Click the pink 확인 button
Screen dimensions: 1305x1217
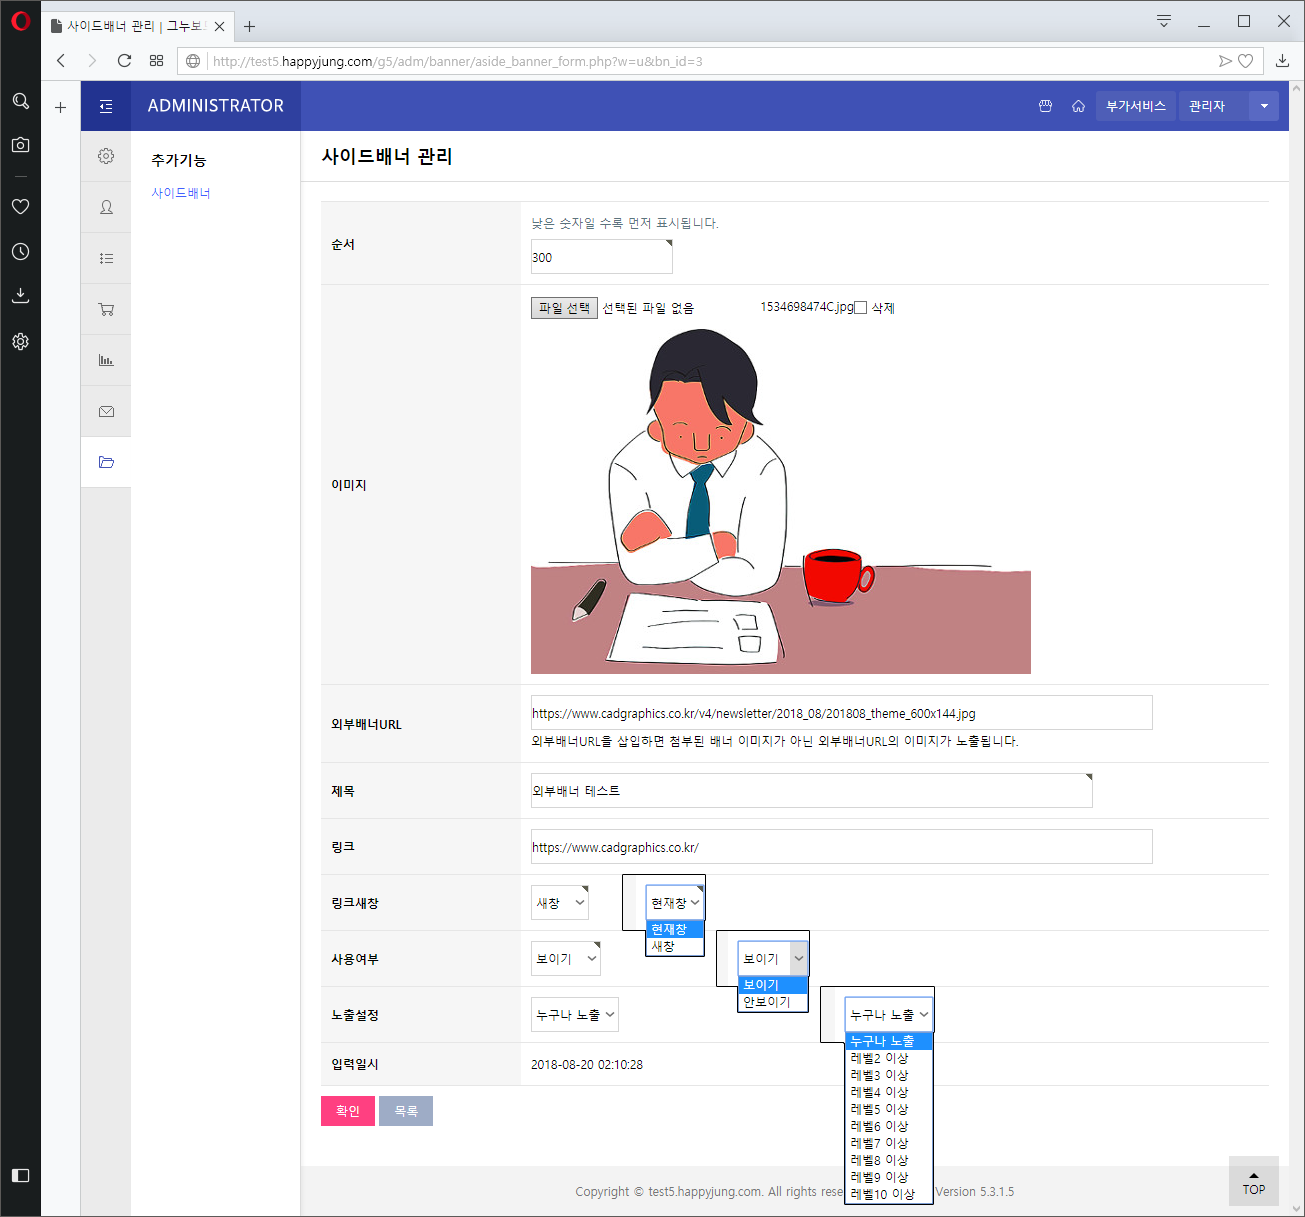[x=347, y=1110]
